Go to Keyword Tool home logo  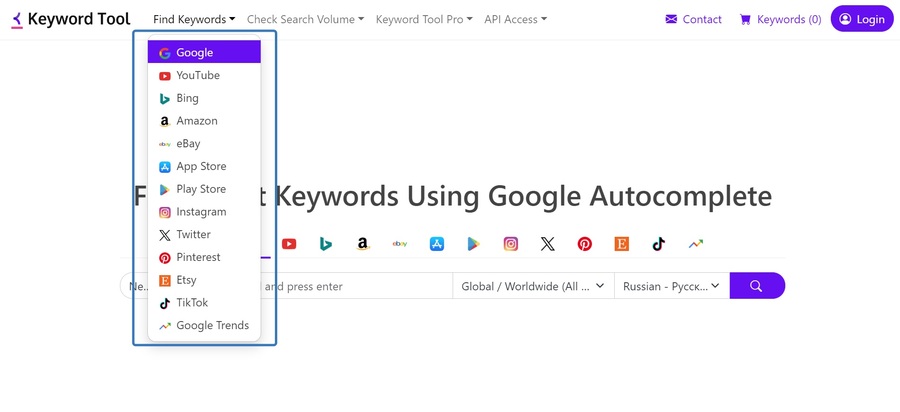coord(71,19)
